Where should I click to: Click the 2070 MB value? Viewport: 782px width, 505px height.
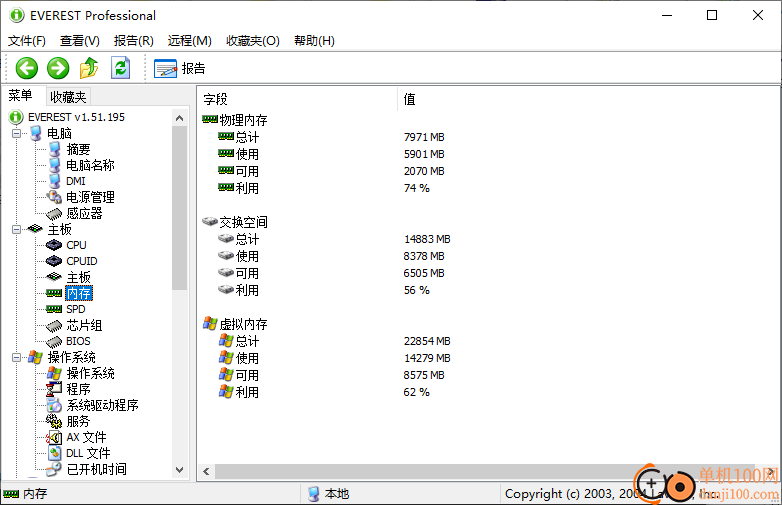[424, 171]
